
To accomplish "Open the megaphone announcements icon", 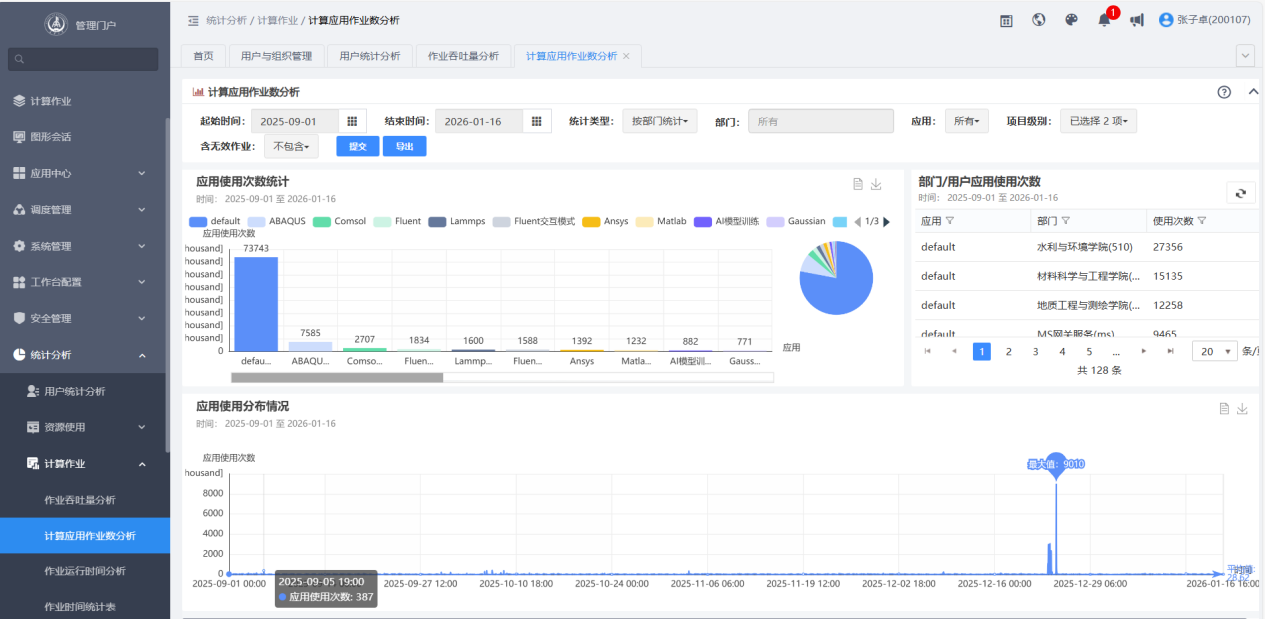I will (x=1136, y=20).
